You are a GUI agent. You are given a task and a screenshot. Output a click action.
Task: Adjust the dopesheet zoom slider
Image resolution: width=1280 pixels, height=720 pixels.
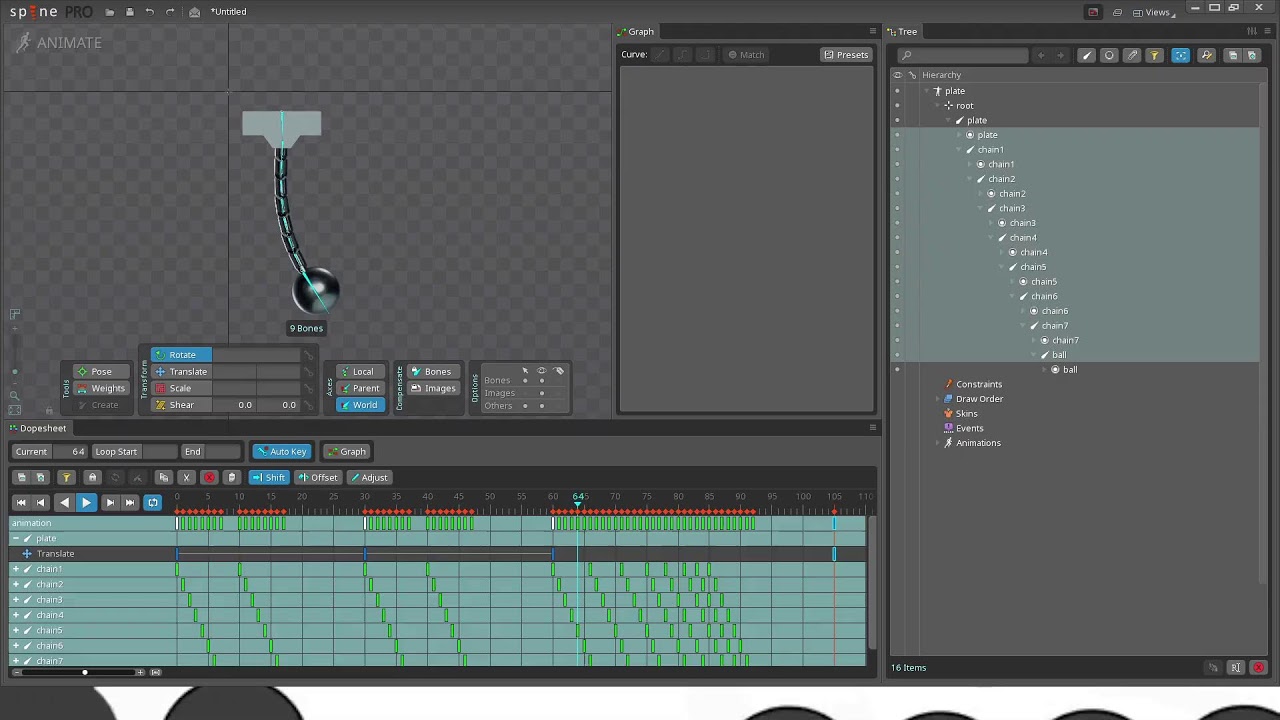[84, 673]
